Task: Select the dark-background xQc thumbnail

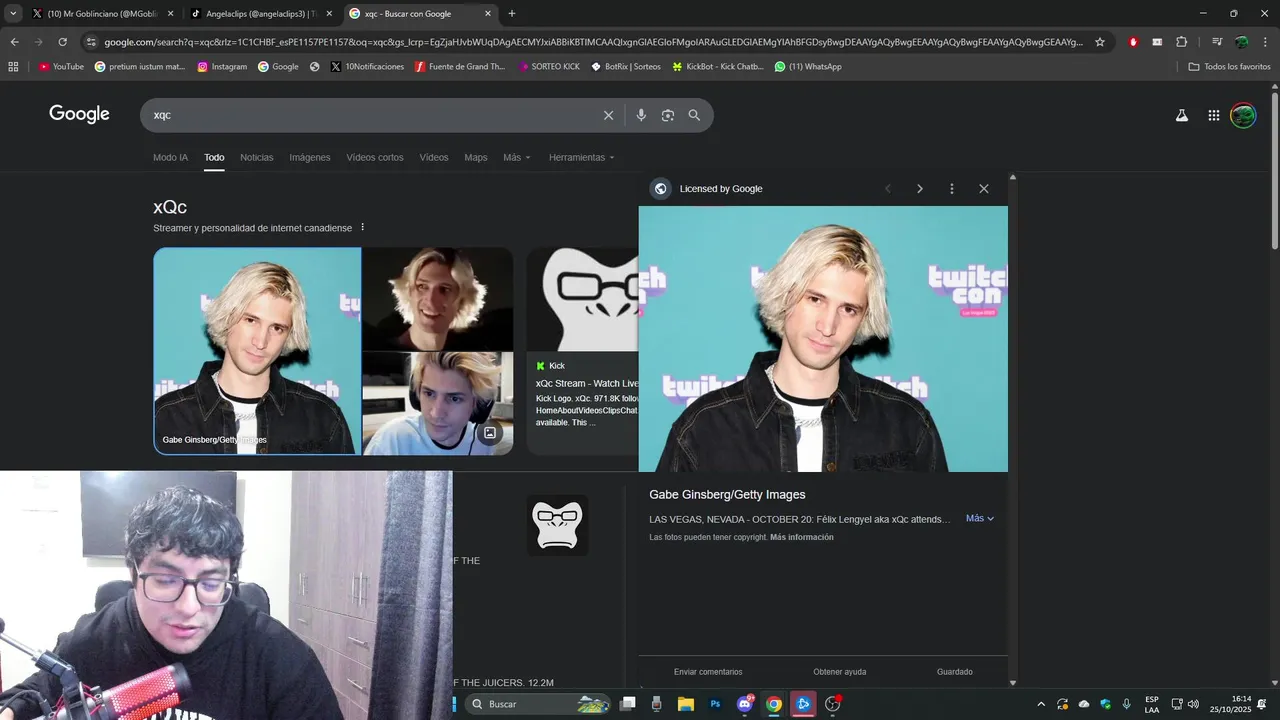Action: click(438, 299)
